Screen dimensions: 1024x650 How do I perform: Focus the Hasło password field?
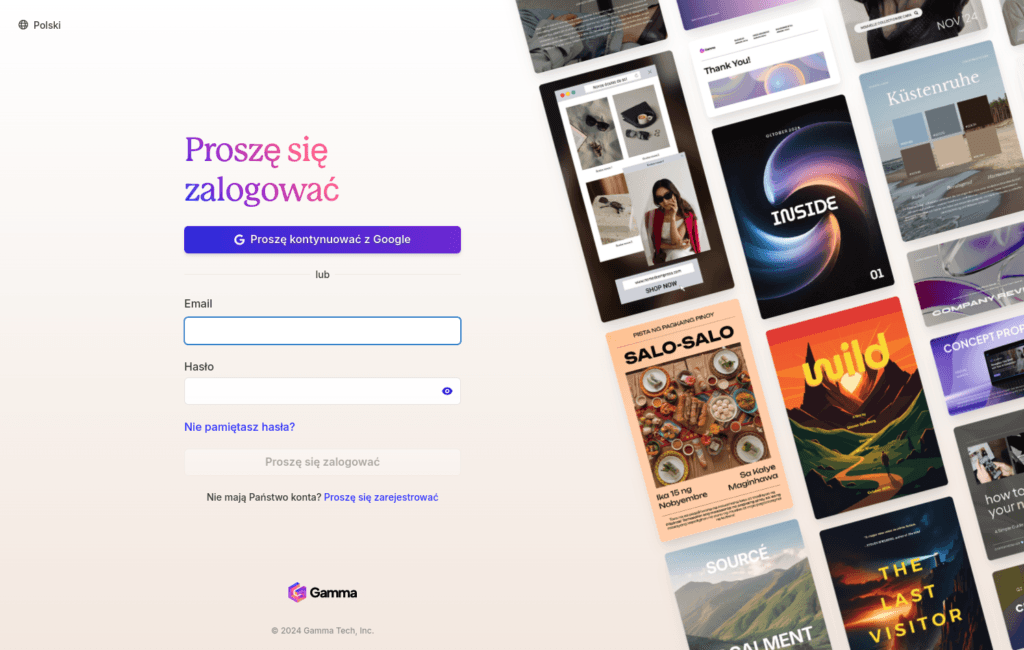[322, 391]
